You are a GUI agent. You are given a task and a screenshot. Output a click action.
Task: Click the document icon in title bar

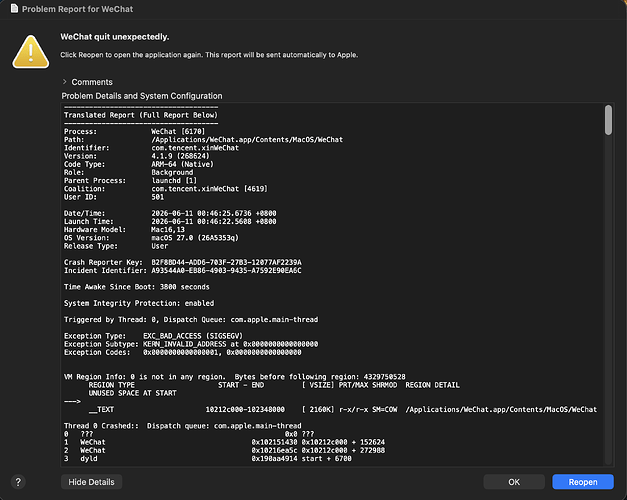tap(14, 8)
